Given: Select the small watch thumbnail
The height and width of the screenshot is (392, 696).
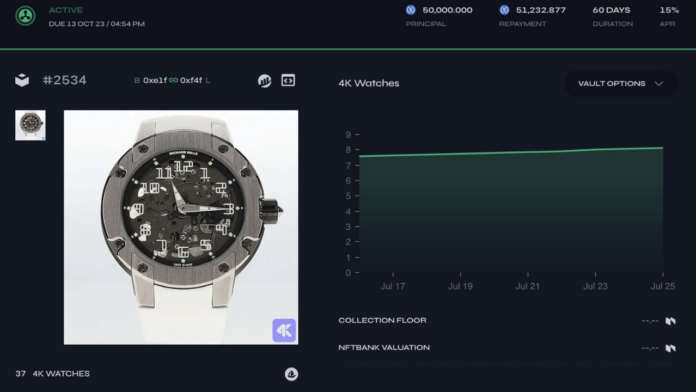Looking at the screenshot, I should click(x=30, y=125).
